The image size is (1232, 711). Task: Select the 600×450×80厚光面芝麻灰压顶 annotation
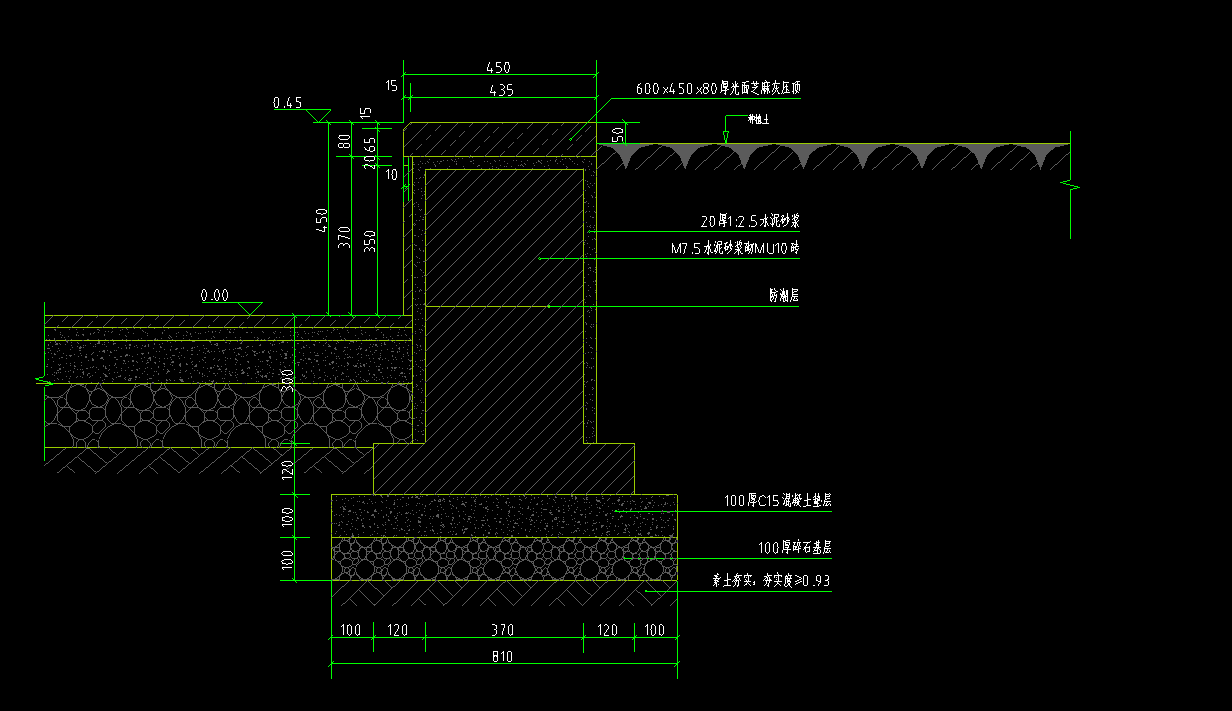point(718,89)
